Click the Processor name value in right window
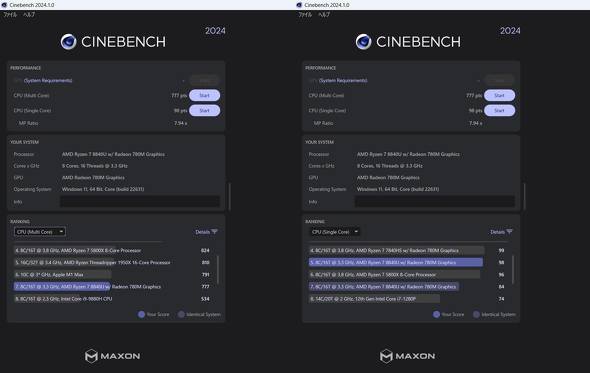This screenshot has width=590, height=373. (x=408, y=154)
